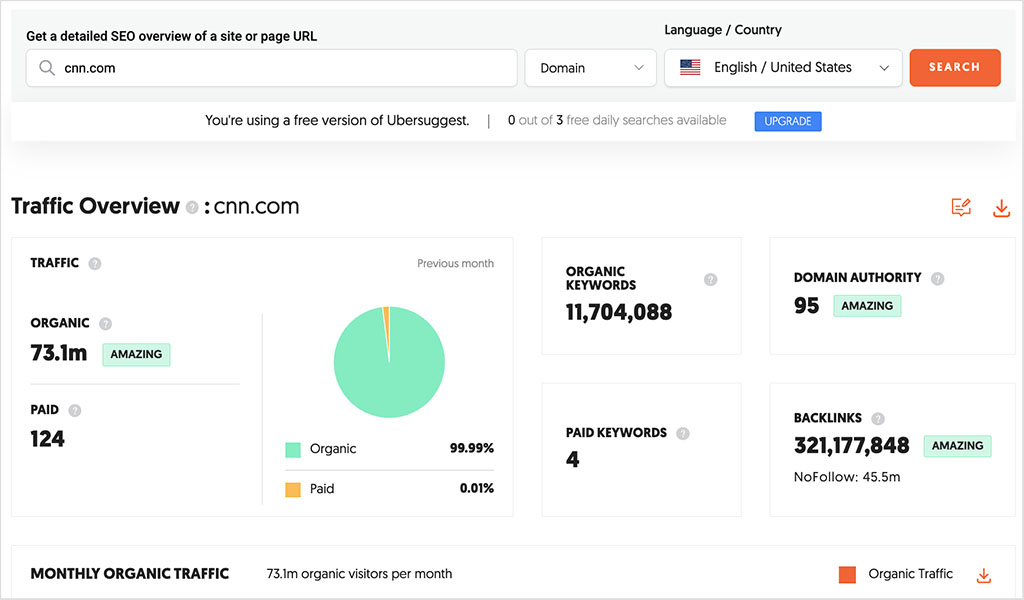The width and height of the screenshot is (1024, 600).
Task: Download the Monthly Organic Traffic data
Action: pyautogui.click(x=983, y=577)
